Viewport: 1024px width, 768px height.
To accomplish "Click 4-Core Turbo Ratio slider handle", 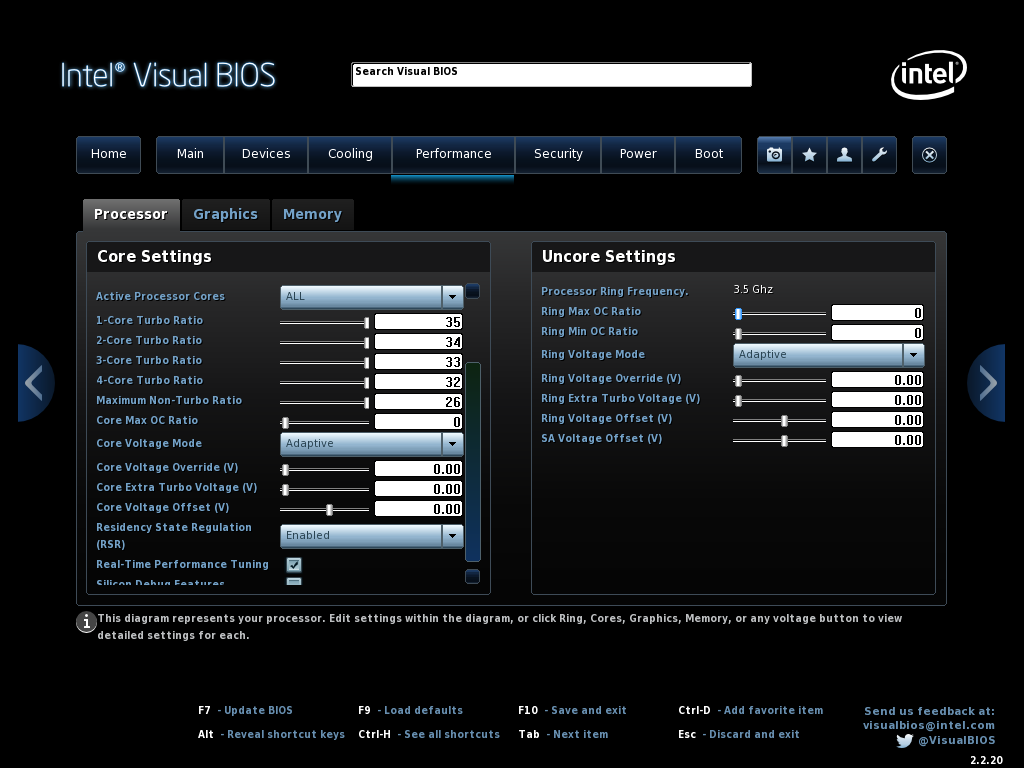I will point(366,383).
